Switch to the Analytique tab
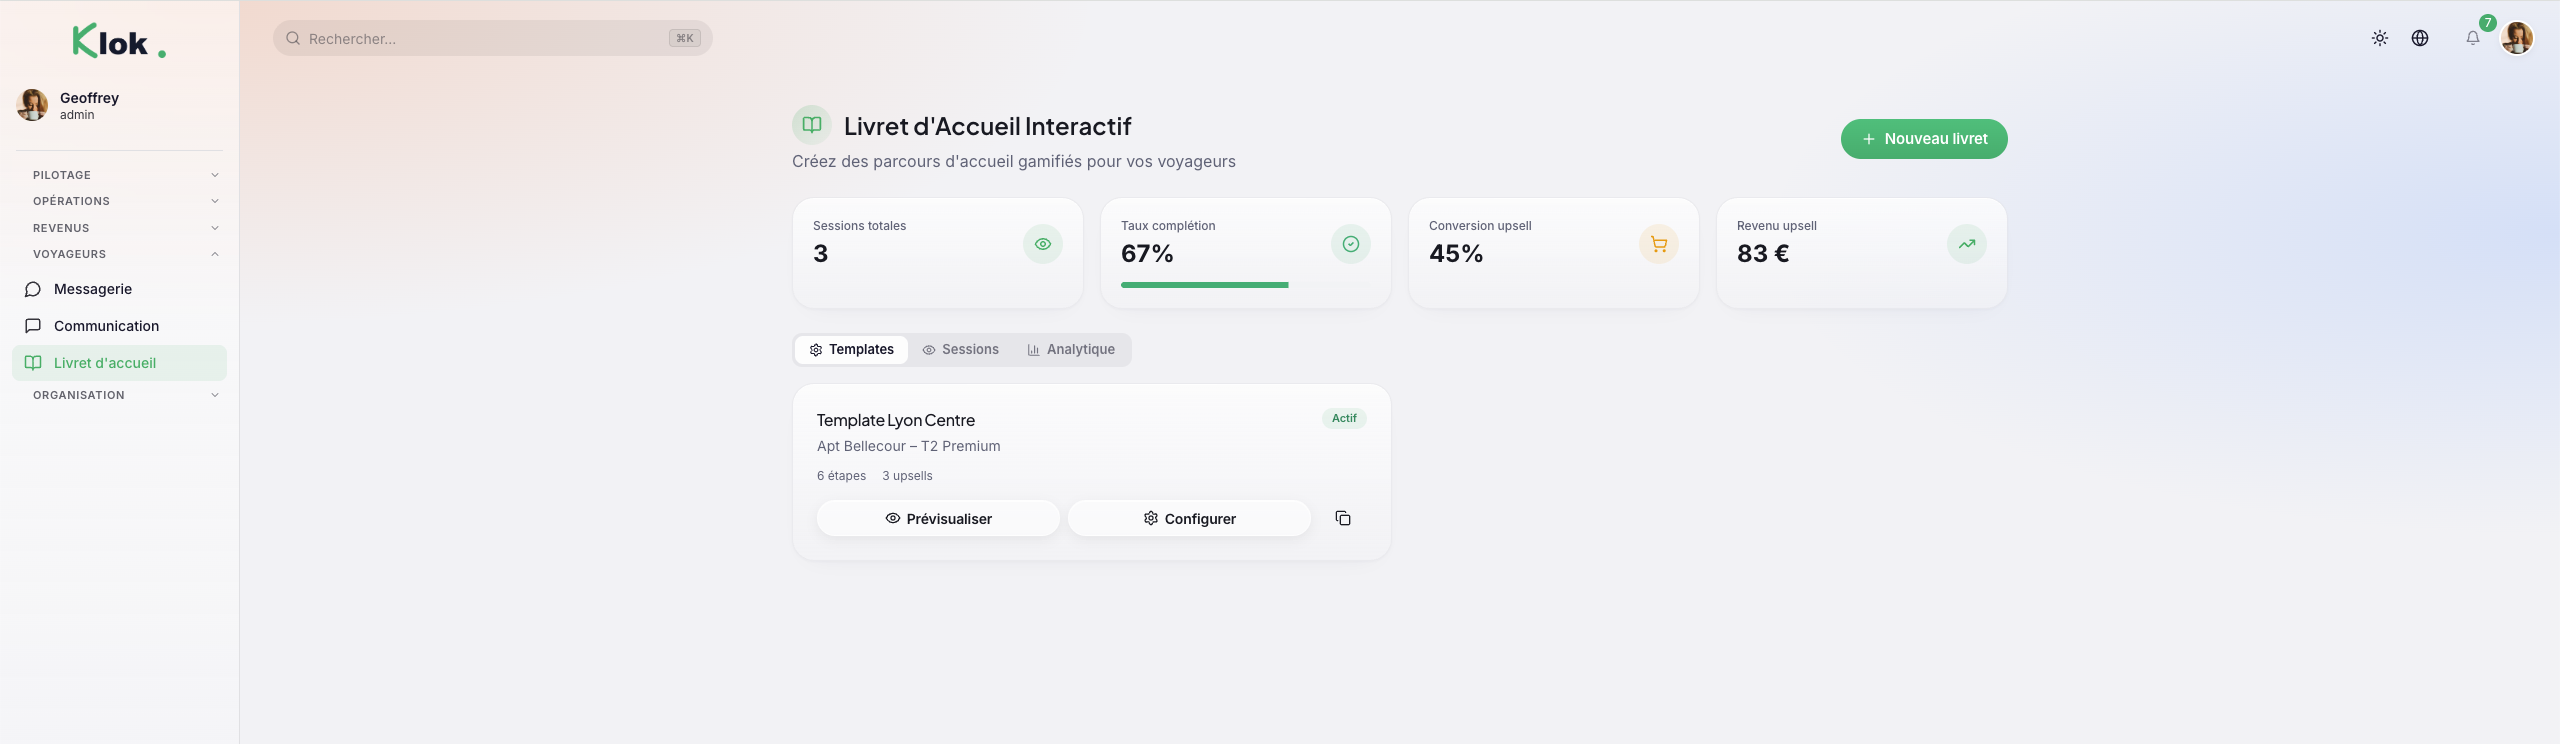 click(1071, 350)
